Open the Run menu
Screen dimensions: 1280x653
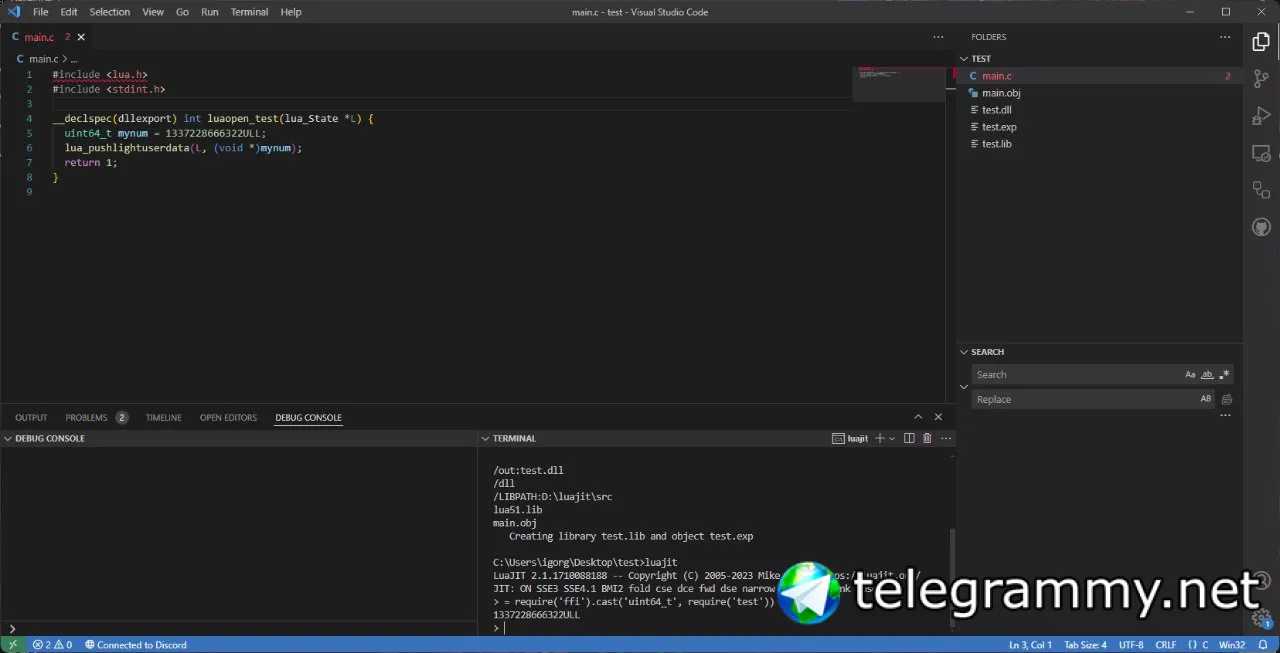click(x=210, y=12)
